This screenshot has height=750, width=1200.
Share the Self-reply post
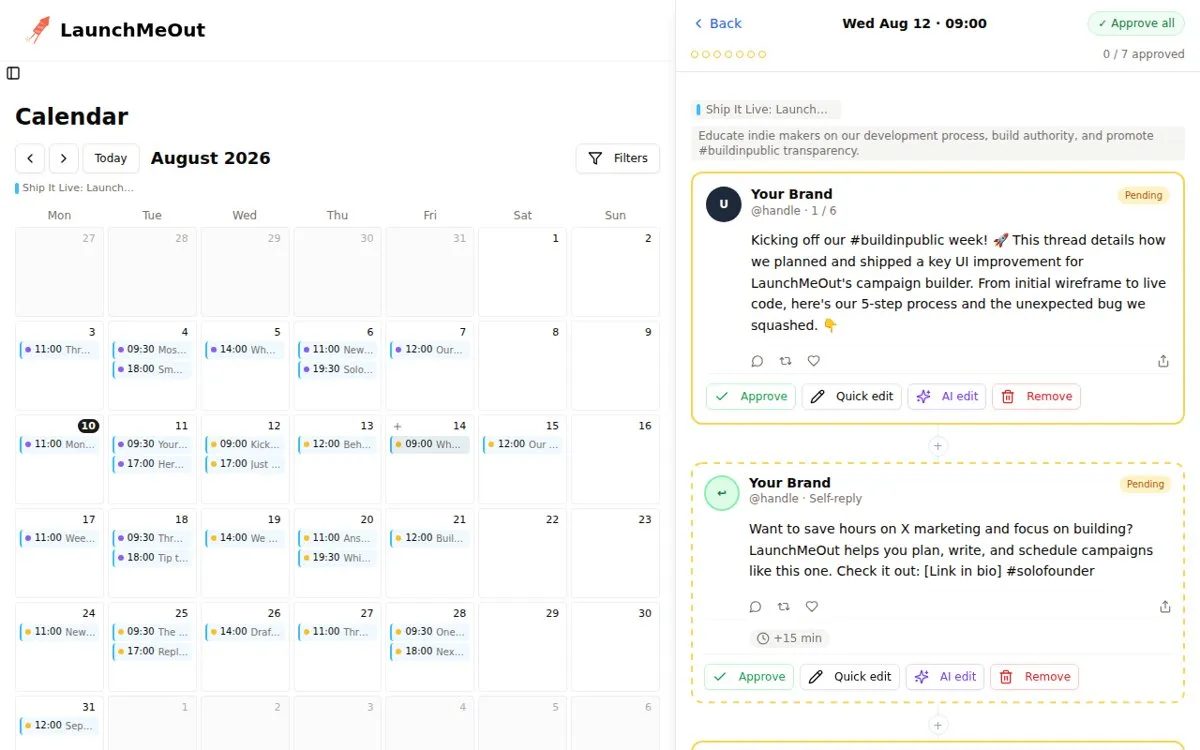point(1164,606)
